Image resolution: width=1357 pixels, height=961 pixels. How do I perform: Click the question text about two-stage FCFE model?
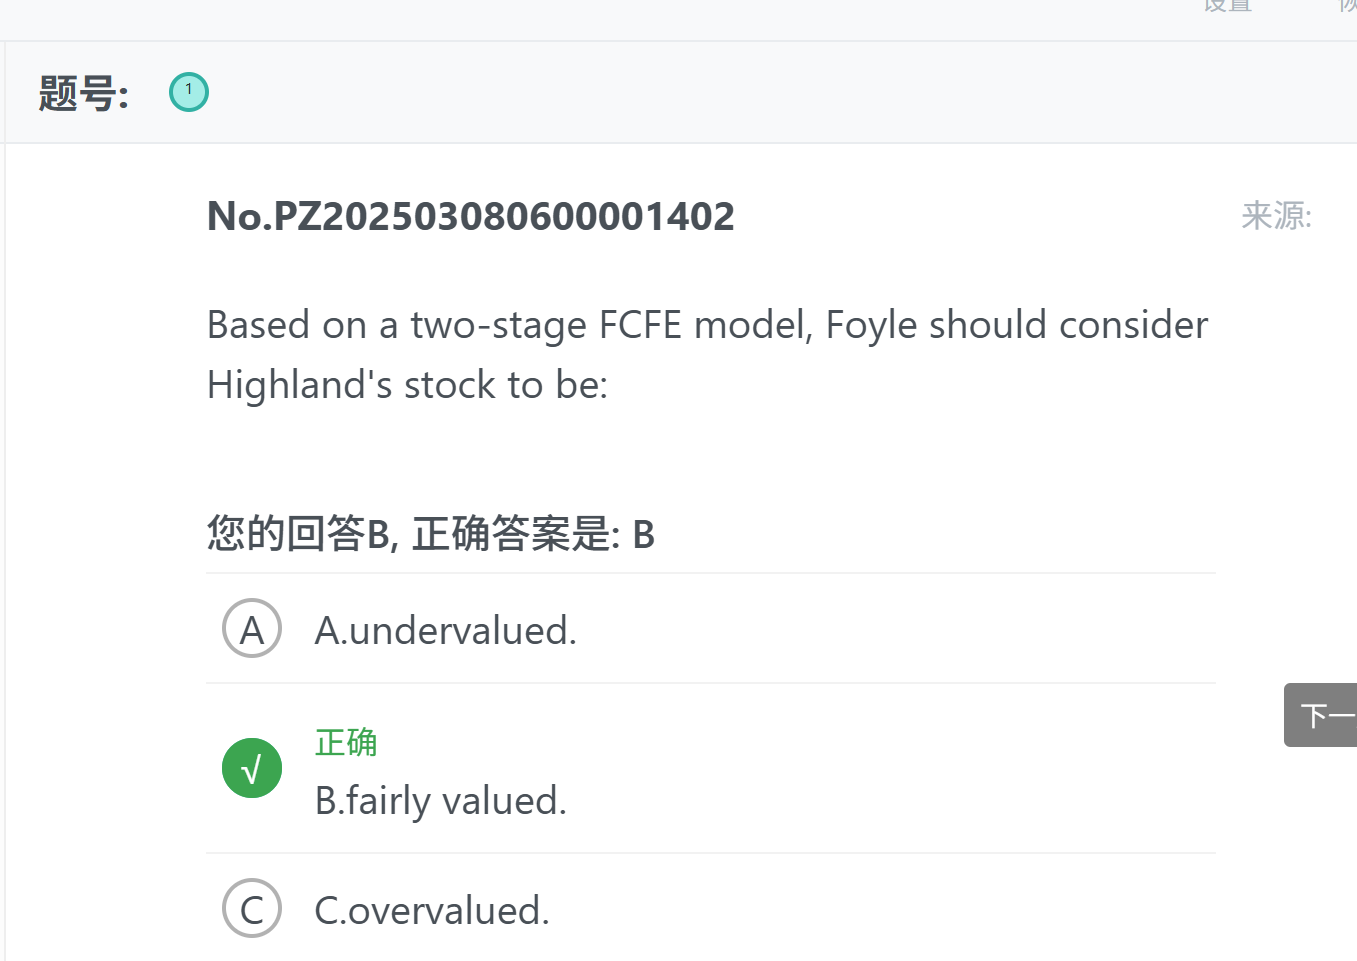coord(707,354)
